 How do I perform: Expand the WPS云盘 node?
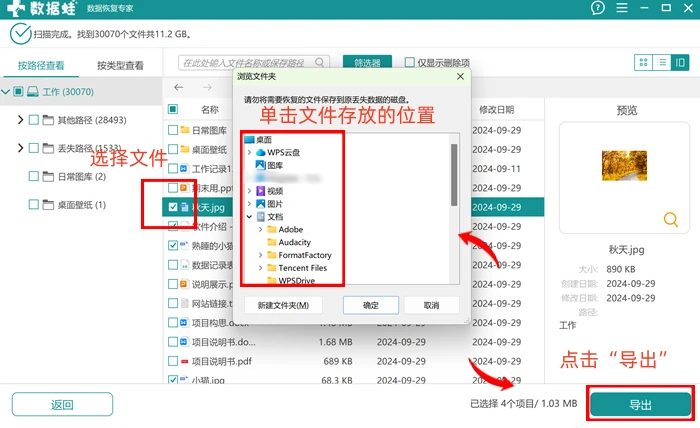pos(249,153)
